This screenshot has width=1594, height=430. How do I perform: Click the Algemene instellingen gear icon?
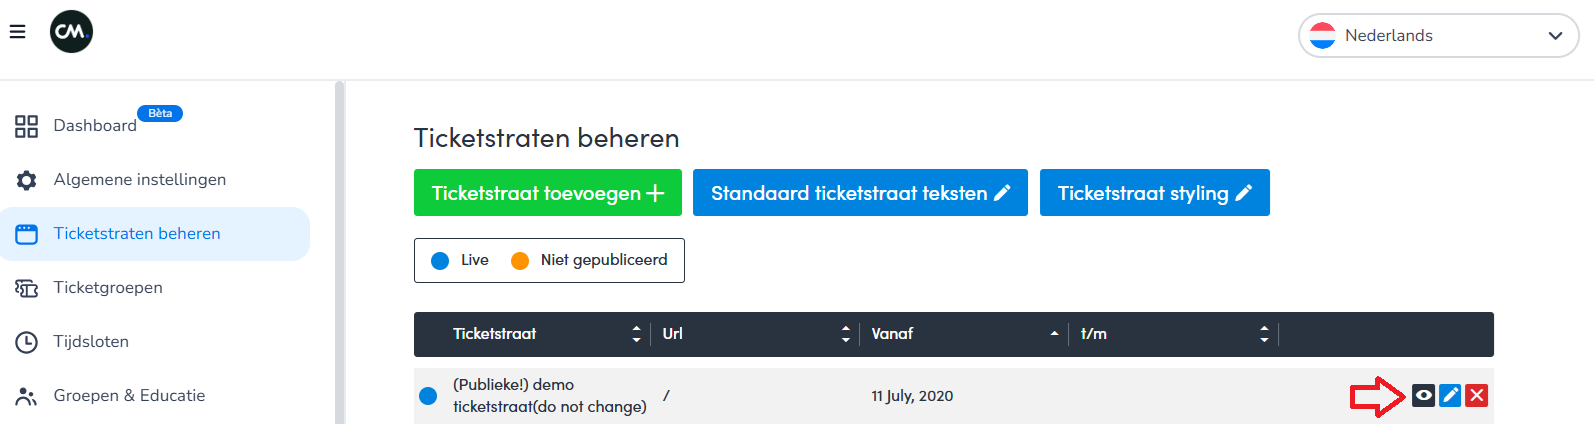(x=26, y=180)
